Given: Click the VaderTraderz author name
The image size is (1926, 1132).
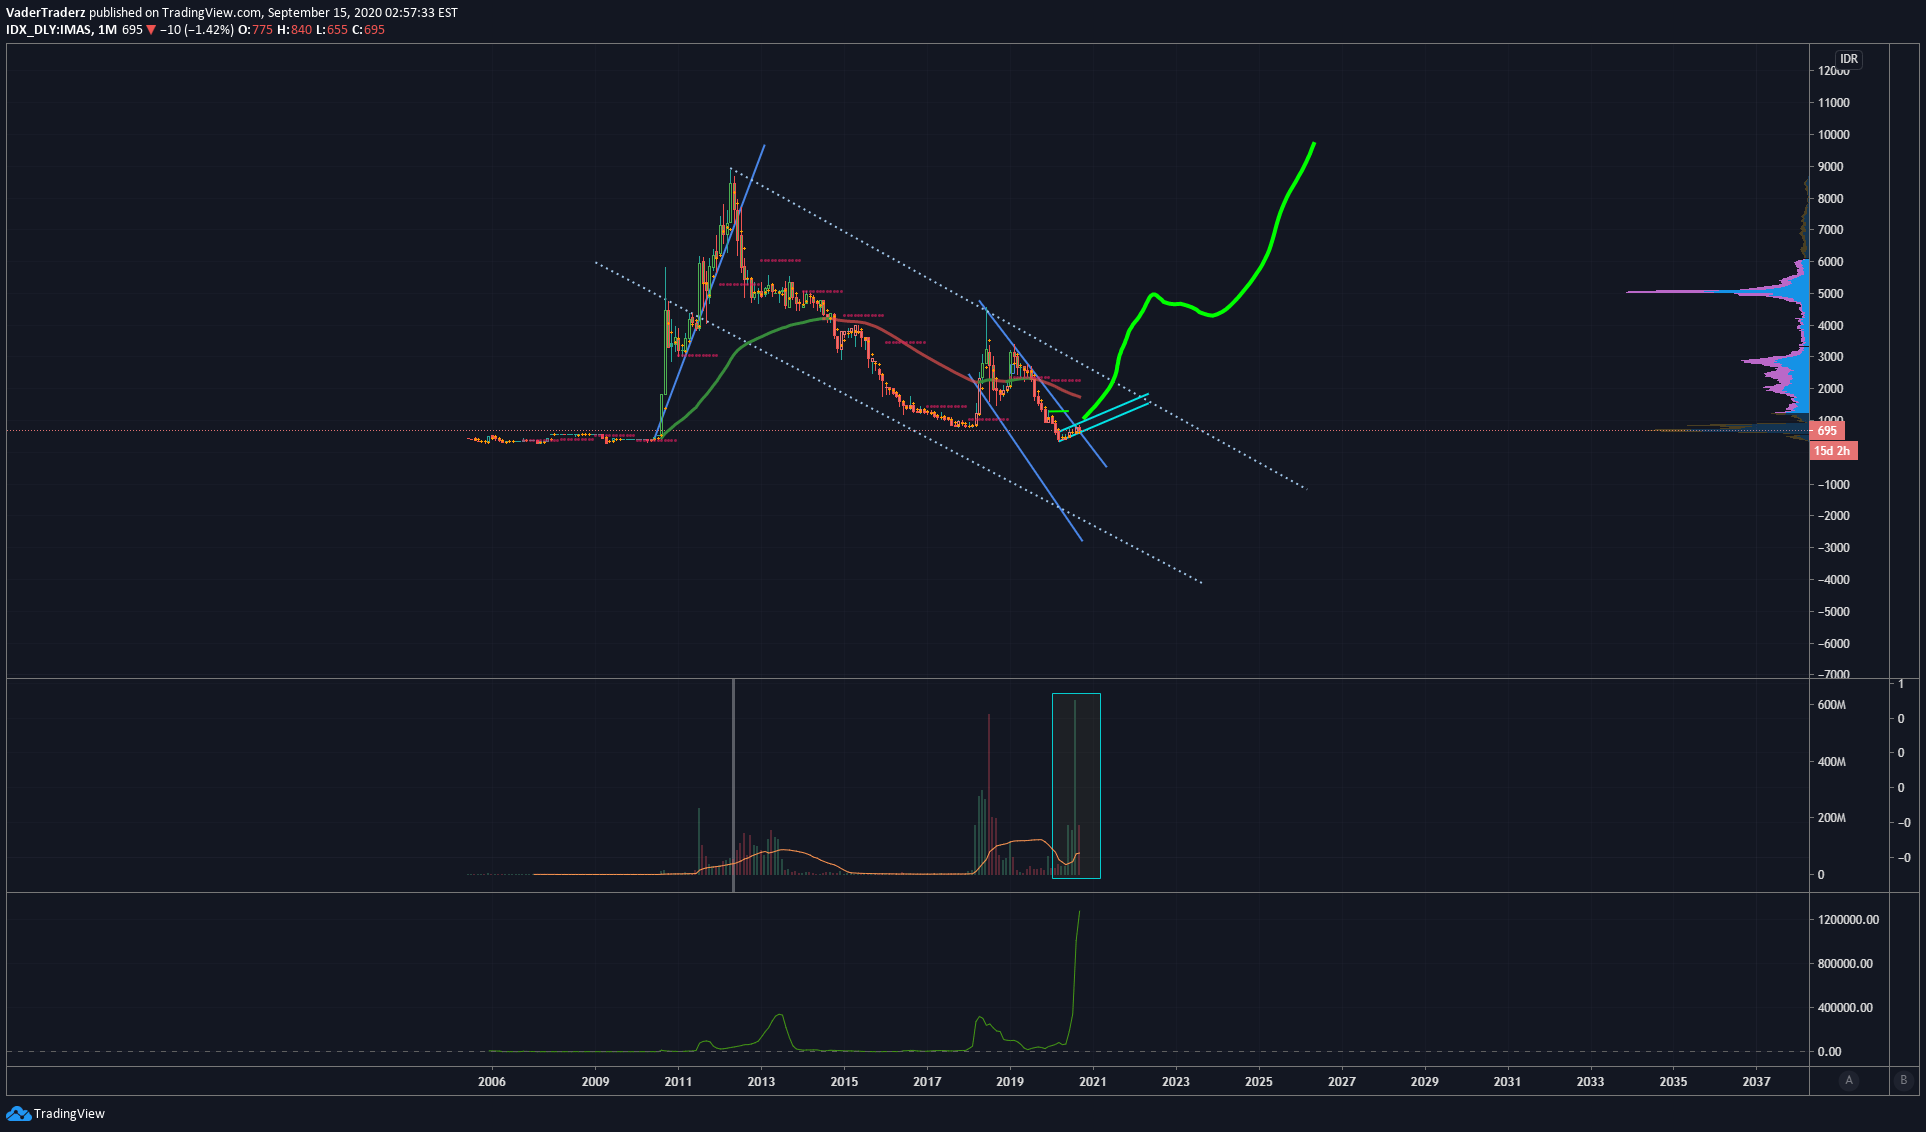Looking at the screenshot, I should tap(45, 13).
